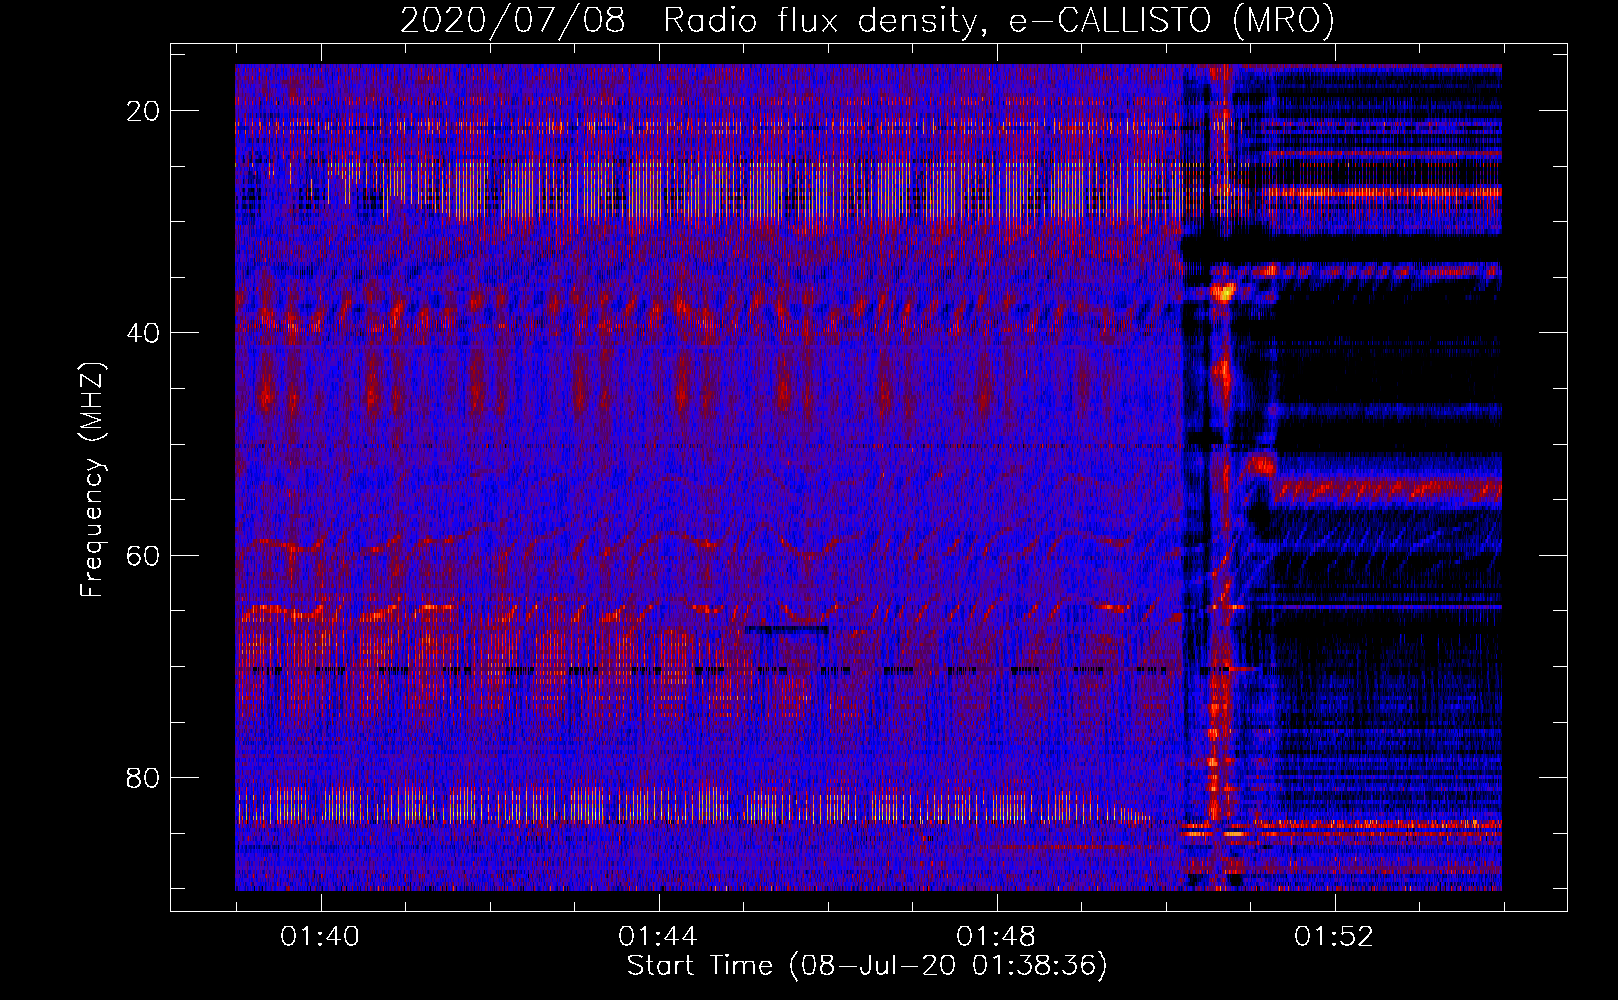Click the bright yellow burst spot near 37 MHz
Image resolution: width=1618 pixels, height=1000 pixels.
[x=1222, y=293]
